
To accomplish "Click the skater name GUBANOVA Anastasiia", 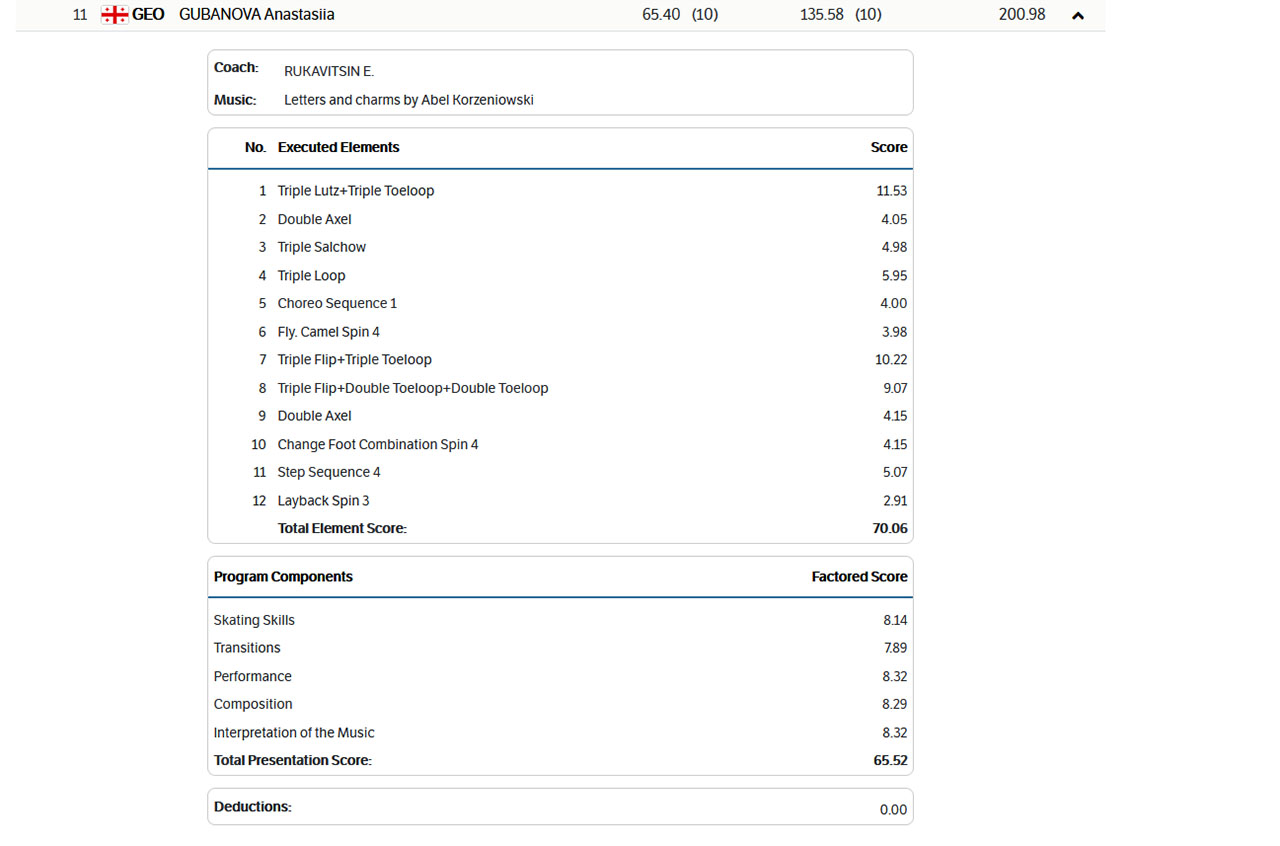I will point(256,15).
